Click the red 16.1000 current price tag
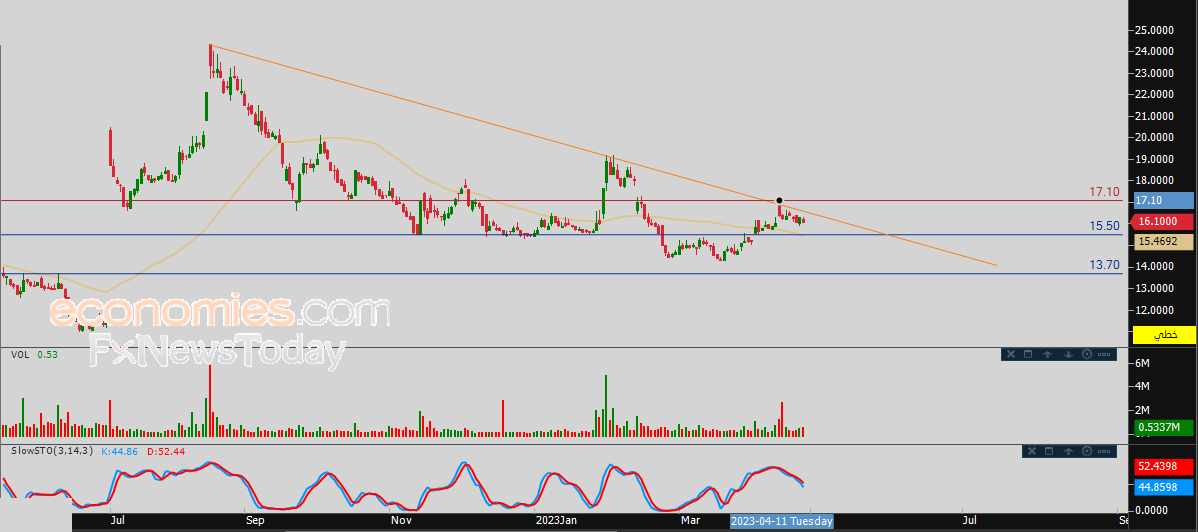1198x532 pixels. [x=1165, y=221]
